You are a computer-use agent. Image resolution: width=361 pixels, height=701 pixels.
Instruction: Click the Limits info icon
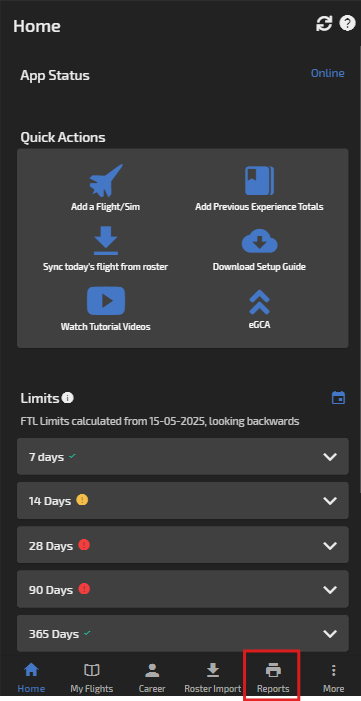[x=68, y=397]
